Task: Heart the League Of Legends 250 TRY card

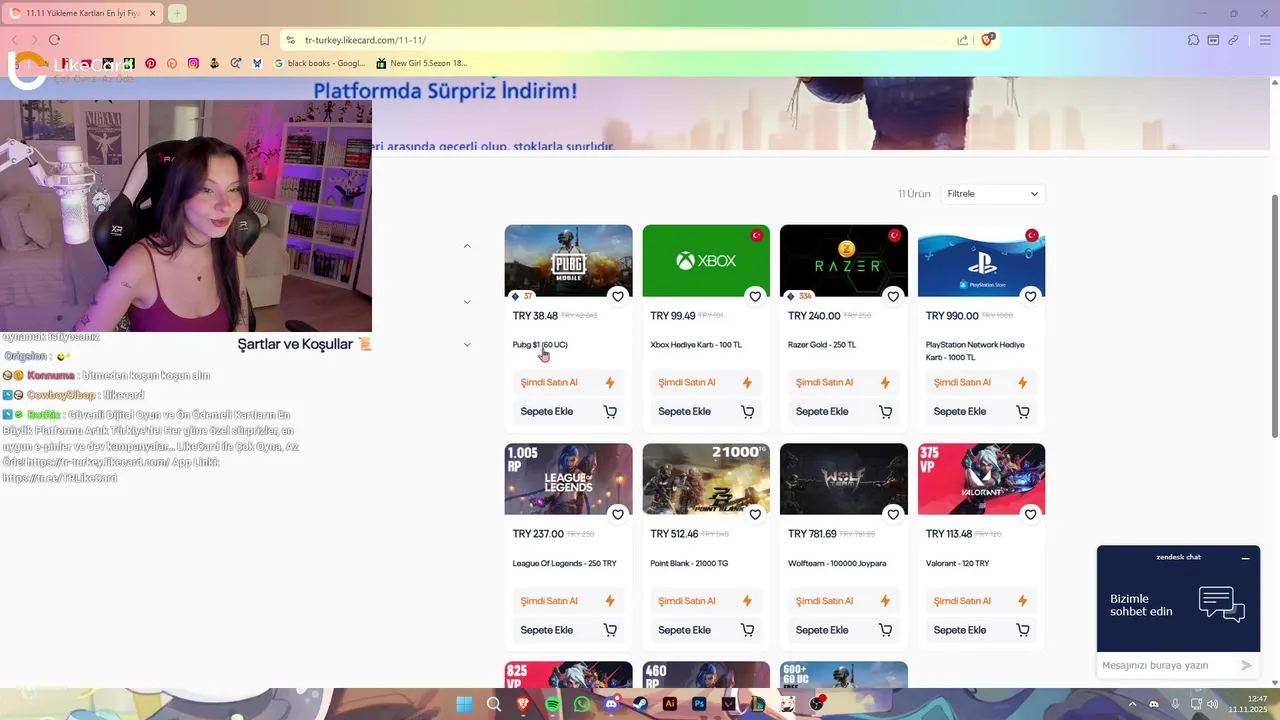Action: pos(618,515)
